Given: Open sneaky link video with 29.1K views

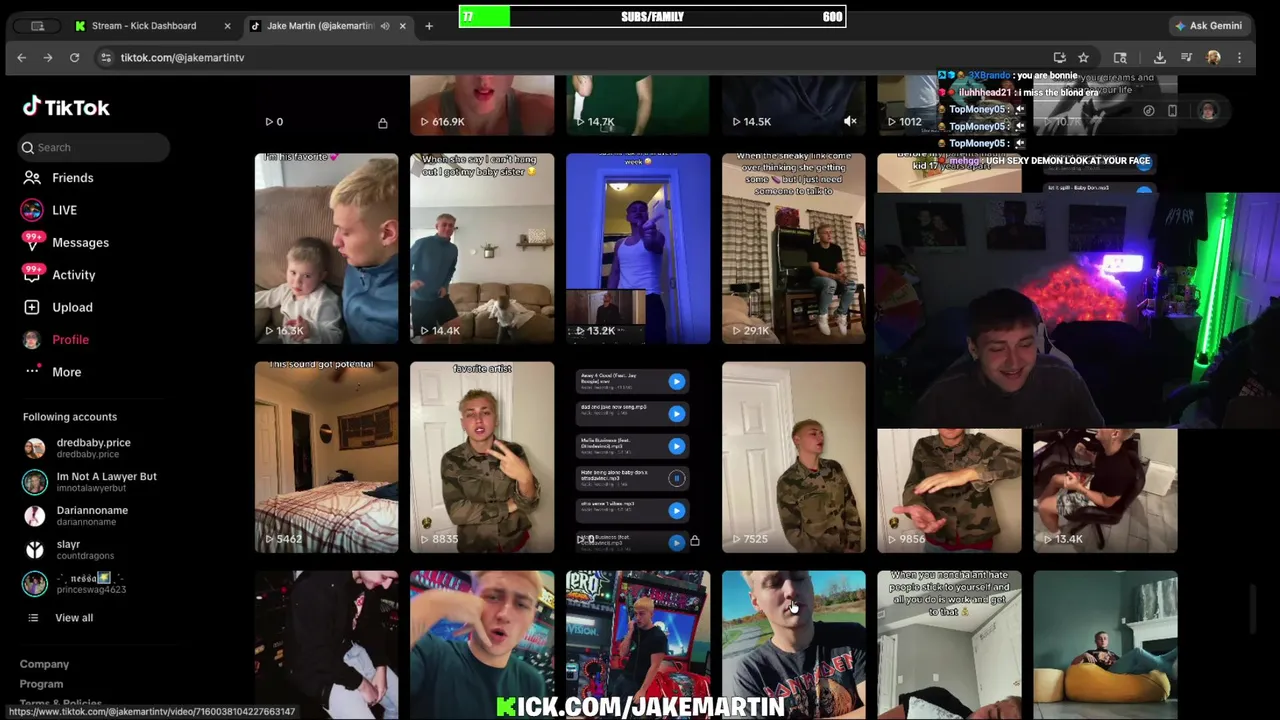Looking at the screenshot, I should (794, 248).
